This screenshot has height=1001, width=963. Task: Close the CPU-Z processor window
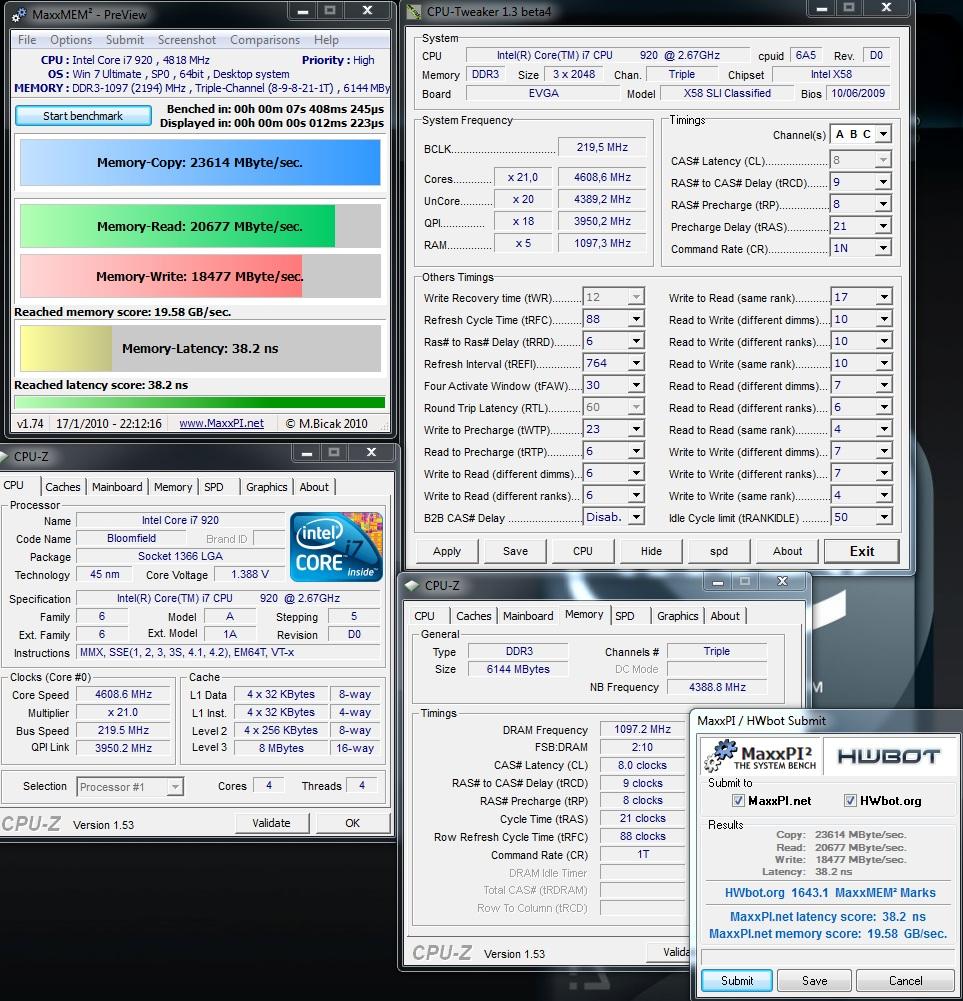[371, 453]
